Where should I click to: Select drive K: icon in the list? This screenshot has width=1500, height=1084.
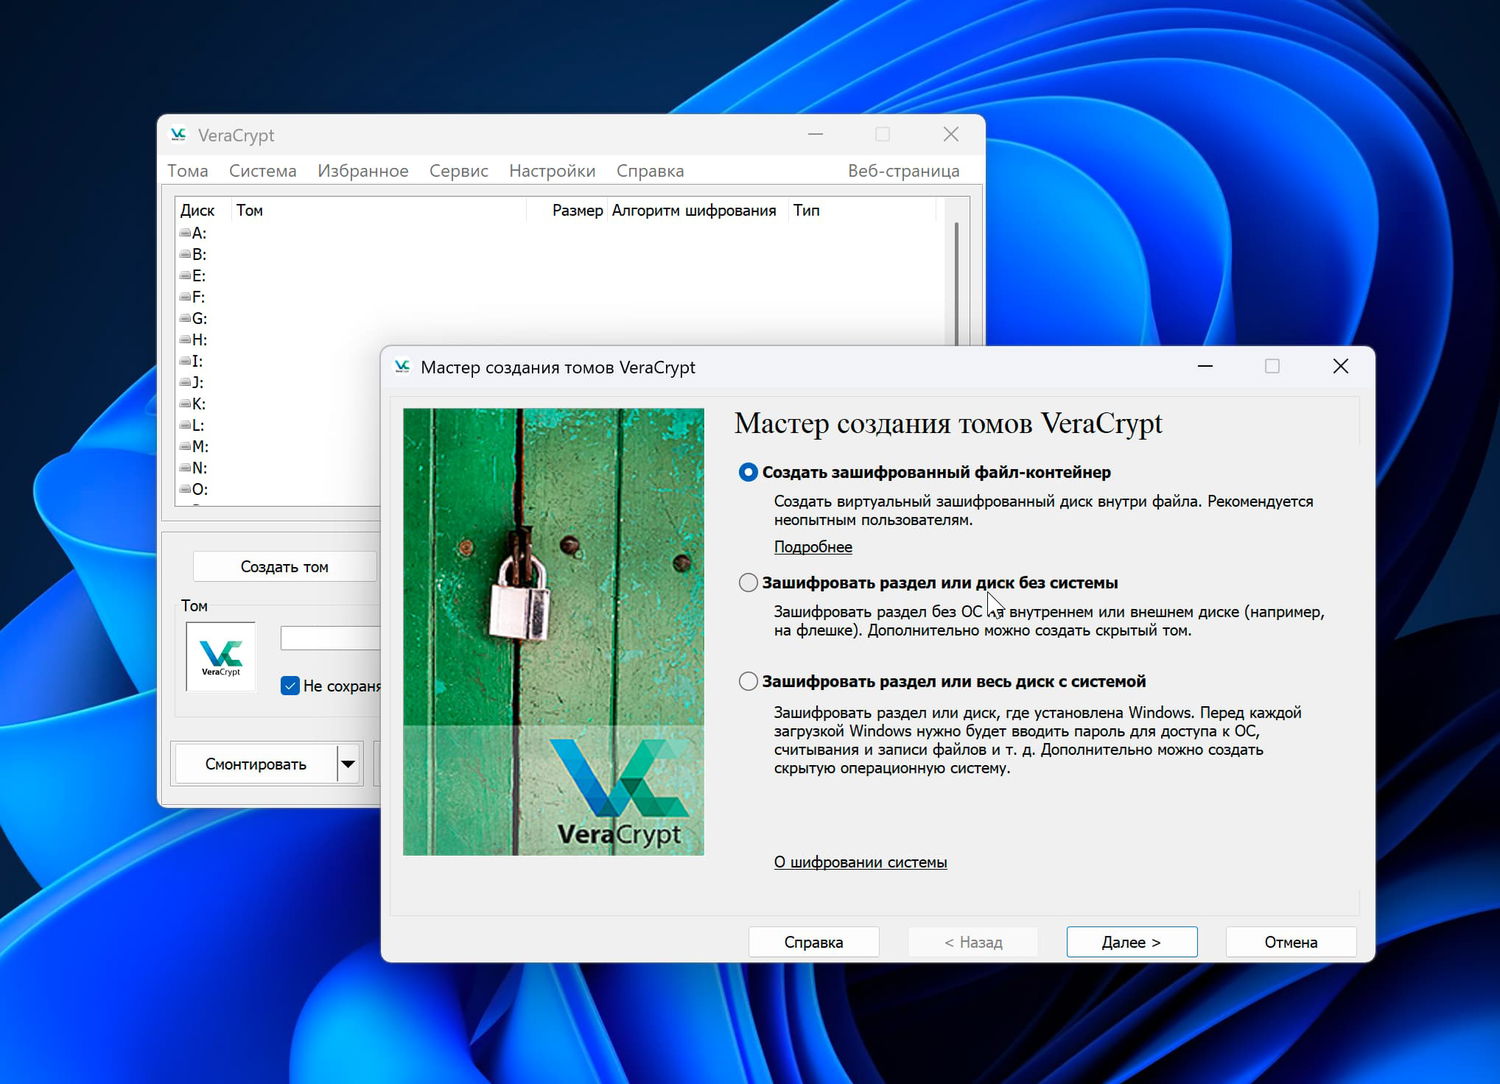(185, 404)
